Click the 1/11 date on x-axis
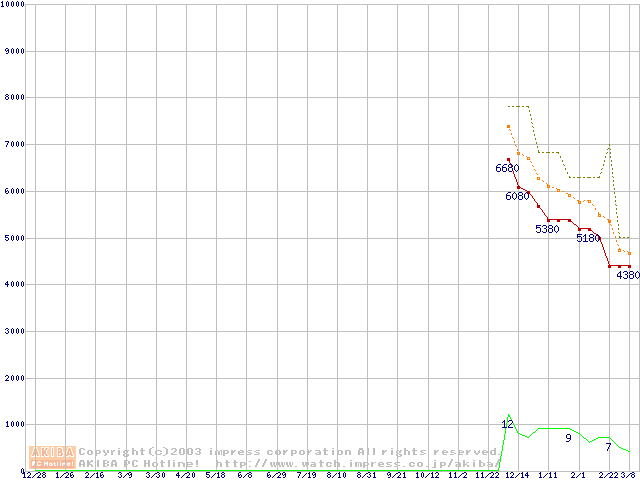 click(x=547, y=475)
